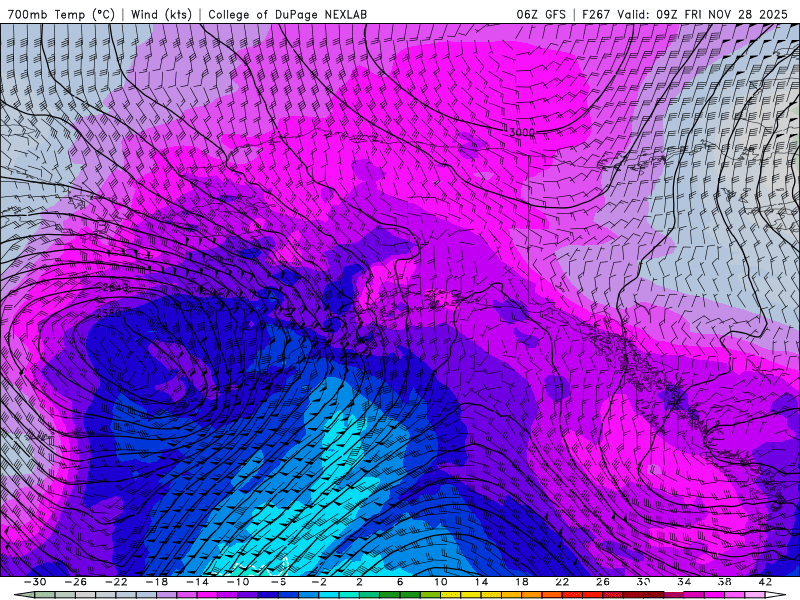The image size is (800, 600).
Task: Click the -26 colorbar scale value
Action: [76, 582]
